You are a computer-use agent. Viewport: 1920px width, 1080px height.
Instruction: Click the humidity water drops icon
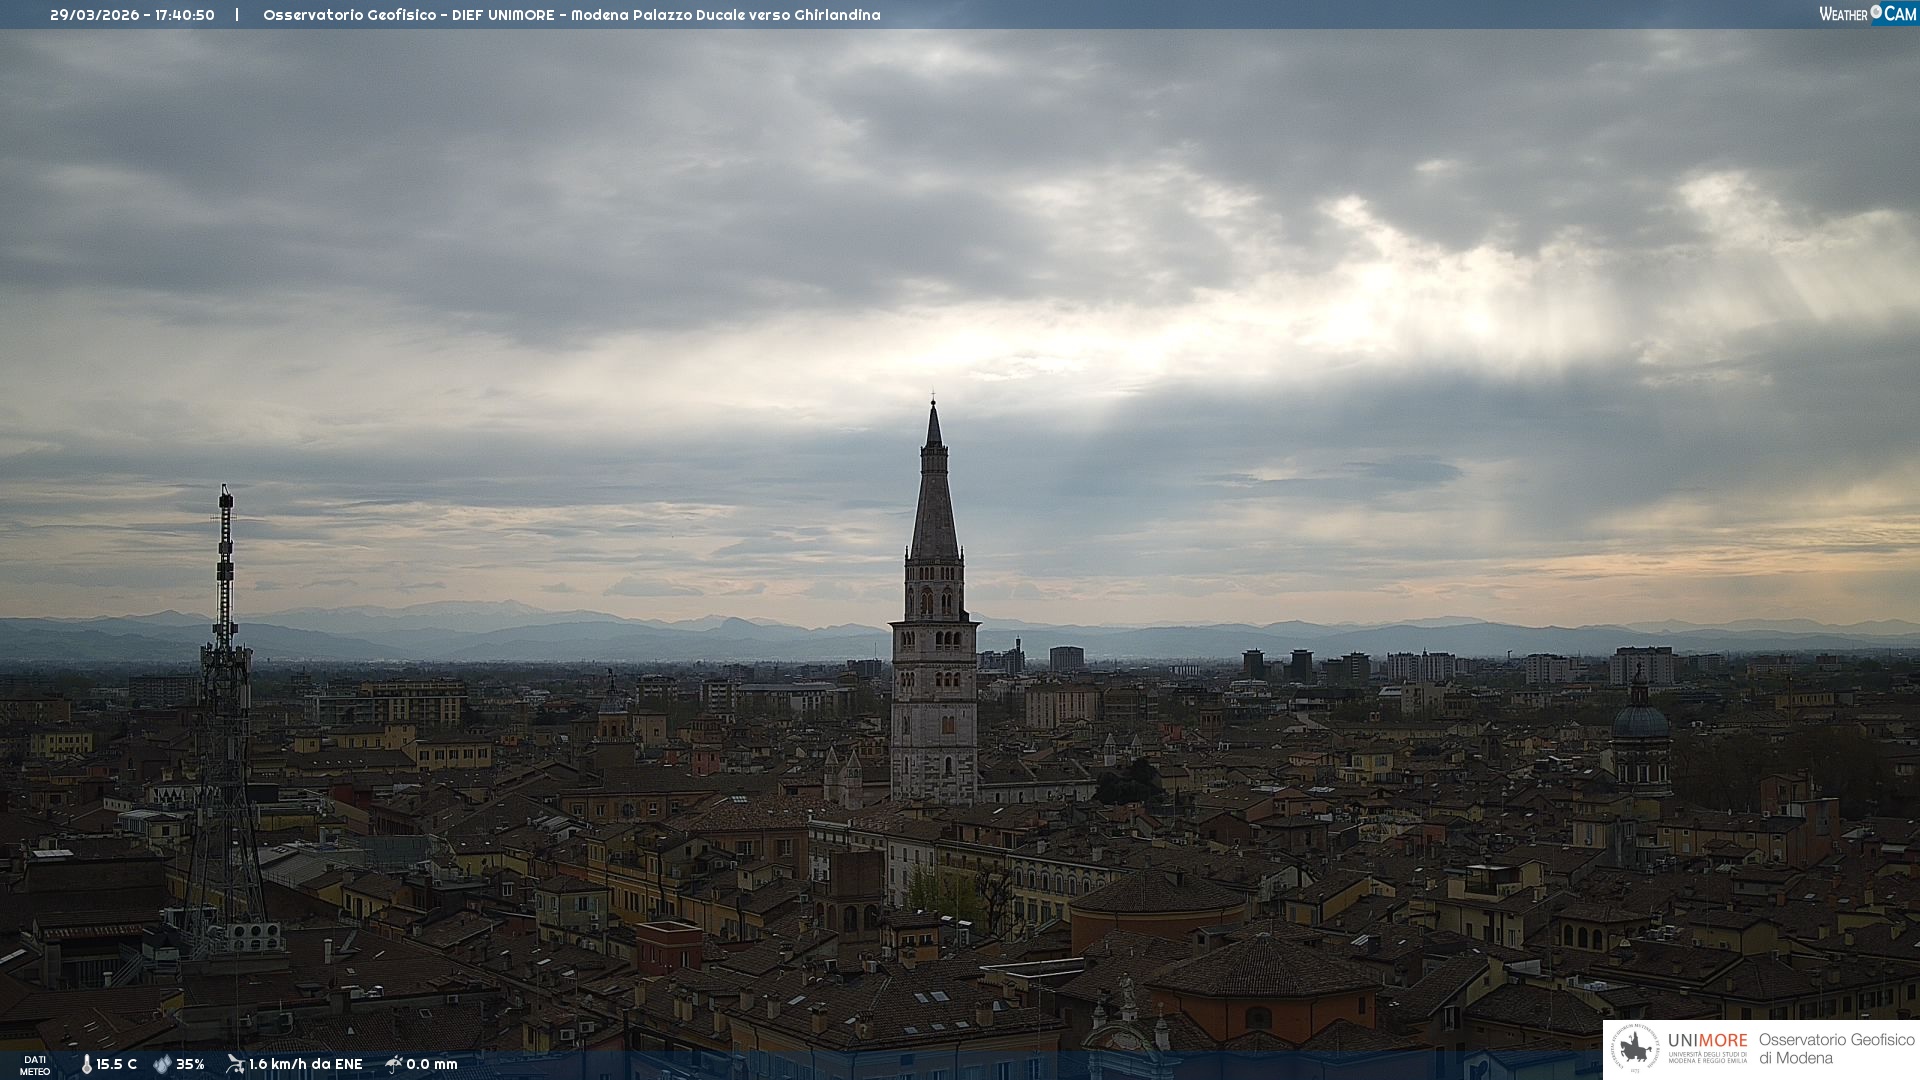coord(162,1064)
